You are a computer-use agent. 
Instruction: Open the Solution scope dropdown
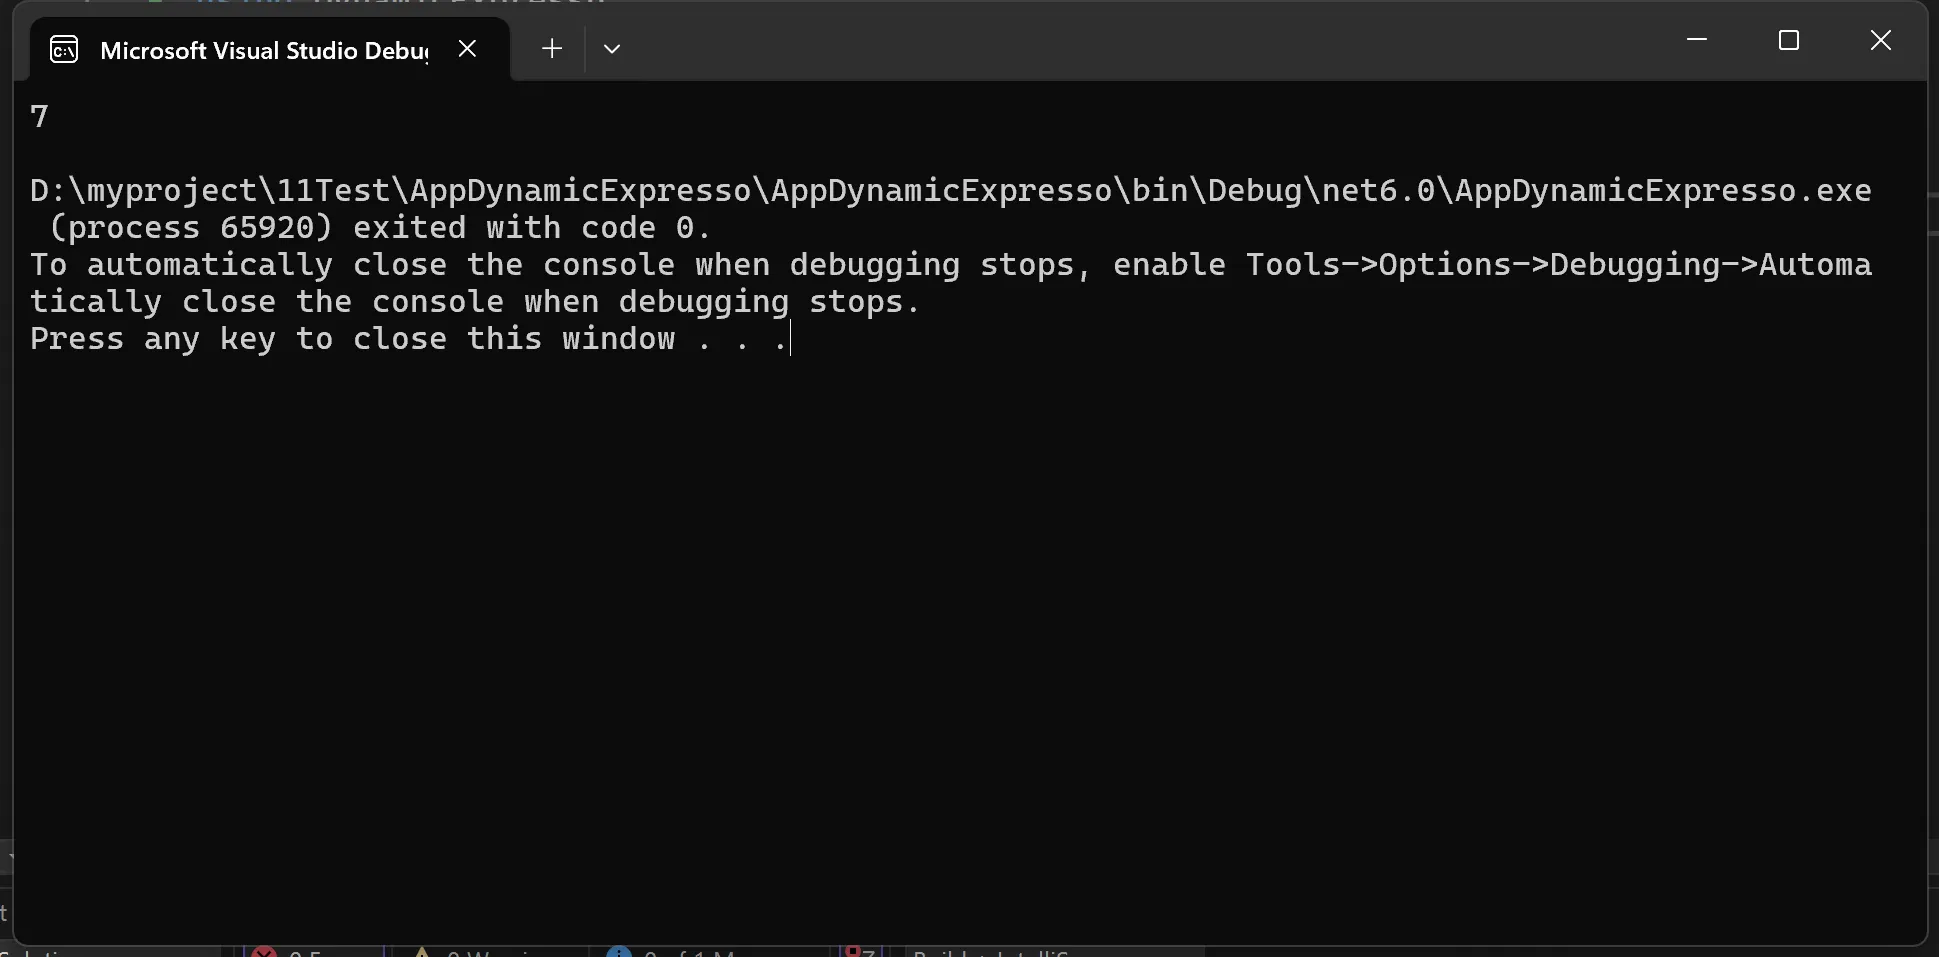click(x=110, y=952)
